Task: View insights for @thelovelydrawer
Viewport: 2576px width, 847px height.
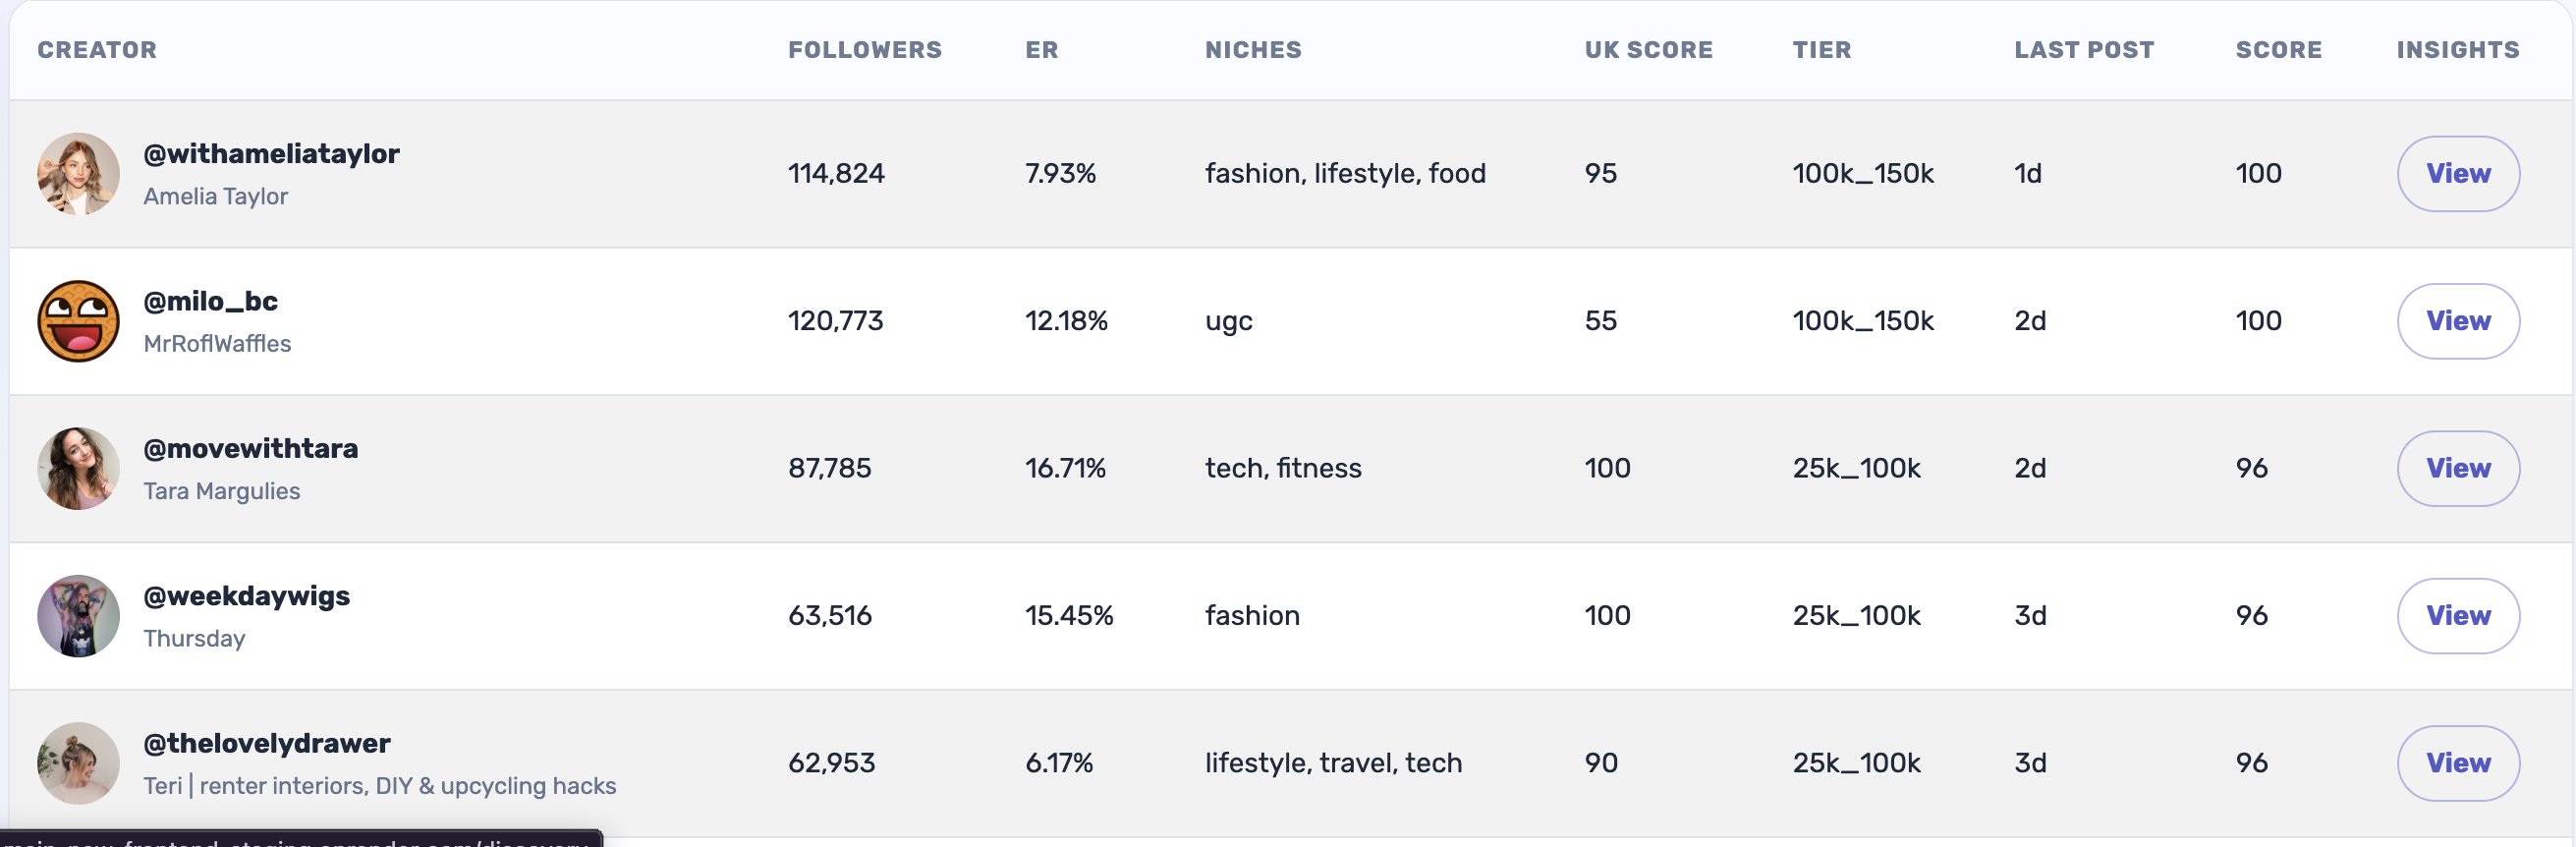Action: pyautogui.click(x=2458, y=762)
